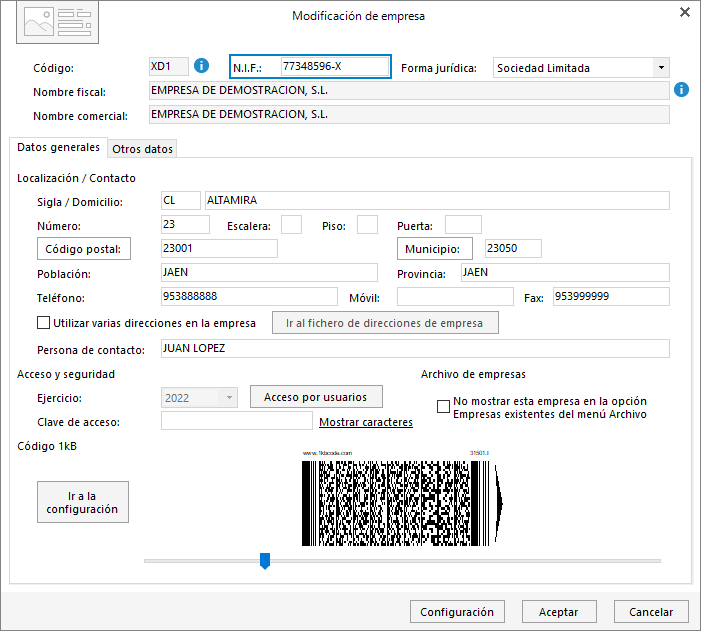
Task: Click the 1kB barcode image
Action: 402,499
